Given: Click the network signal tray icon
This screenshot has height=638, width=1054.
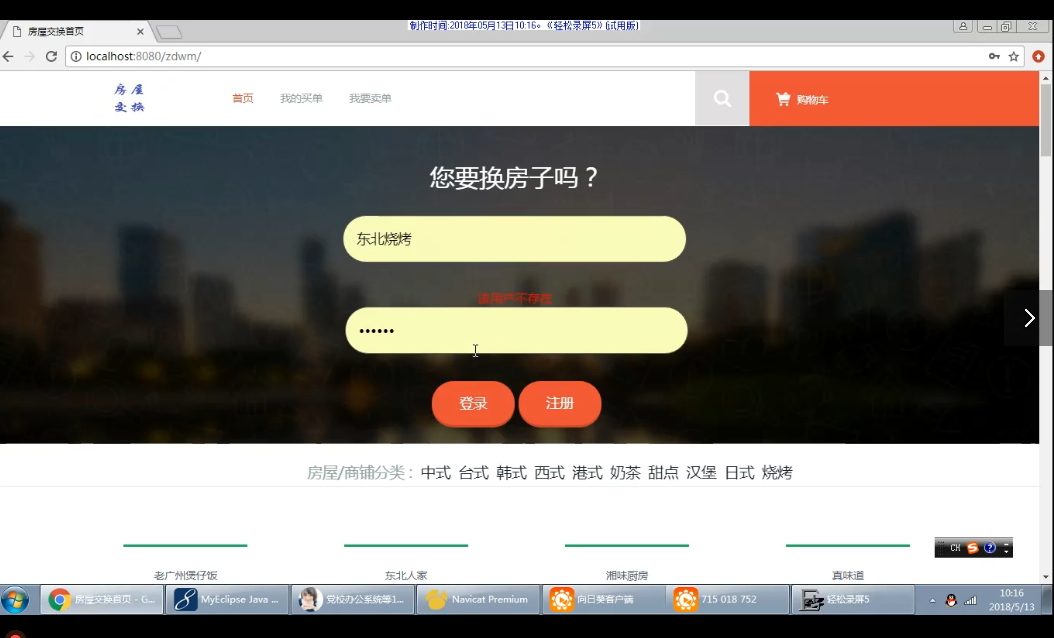Looking at the screenshot, I should tap(970, 600).
